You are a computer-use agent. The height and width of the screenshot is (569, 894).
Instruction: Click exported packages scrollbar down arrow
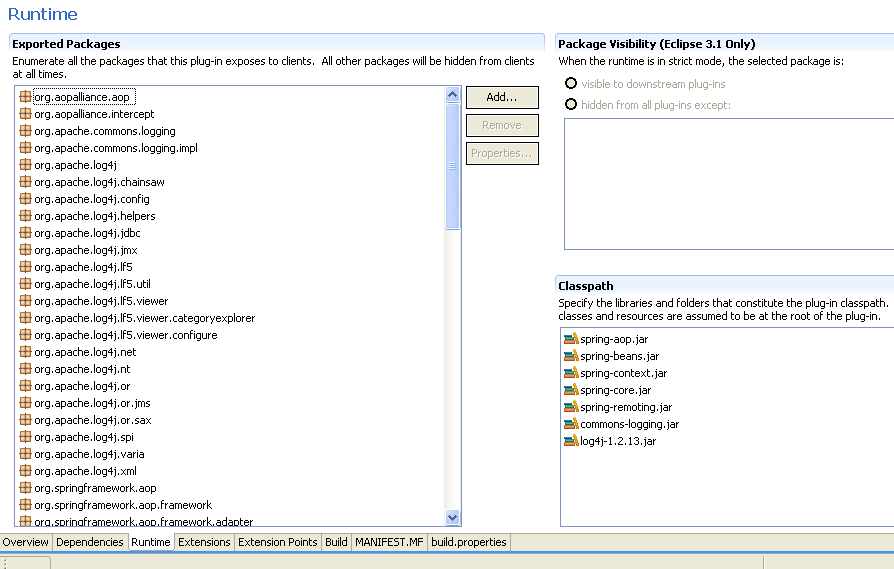[x=453, y=518]
